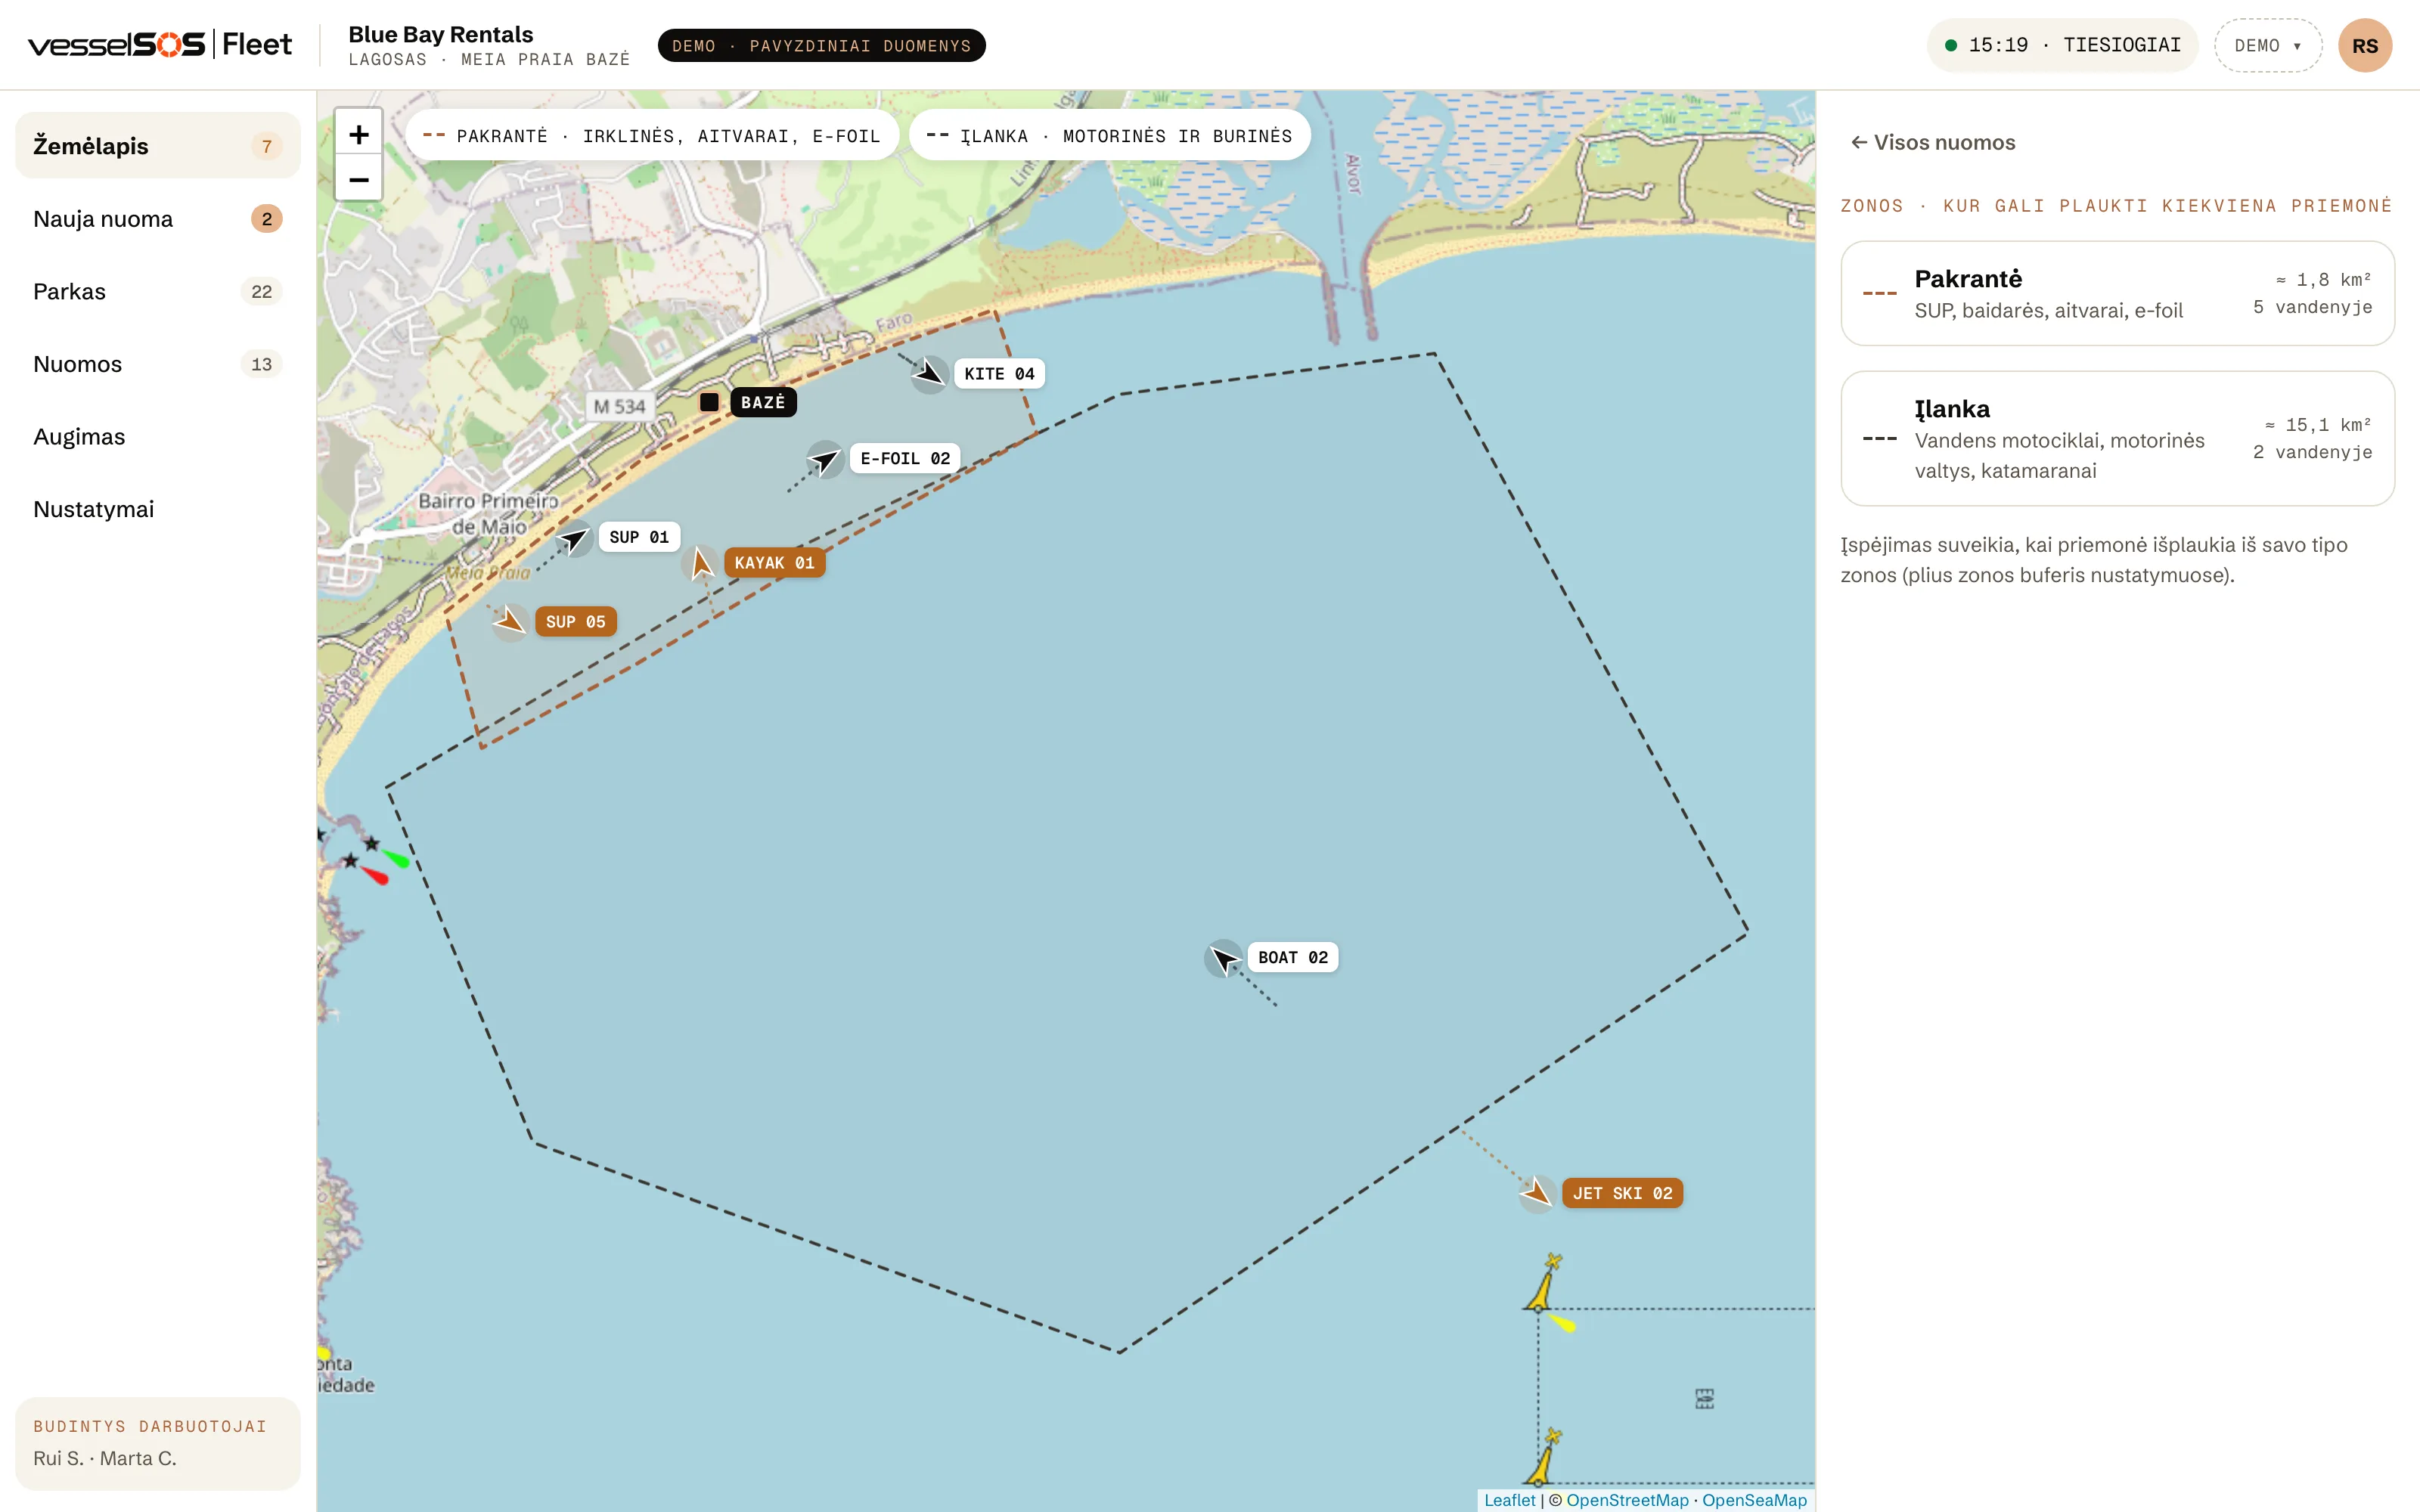Open Žemėlapis in the sidebar
The image size is (2420, 1512).
[158, 146]
